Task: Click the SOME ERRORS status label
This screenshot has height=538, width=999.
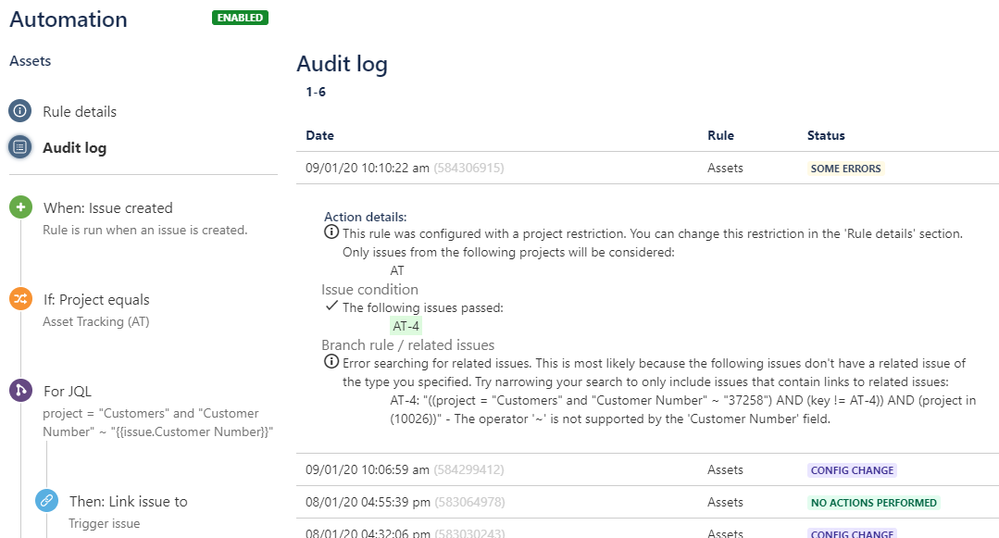Action: coord(845,168)
